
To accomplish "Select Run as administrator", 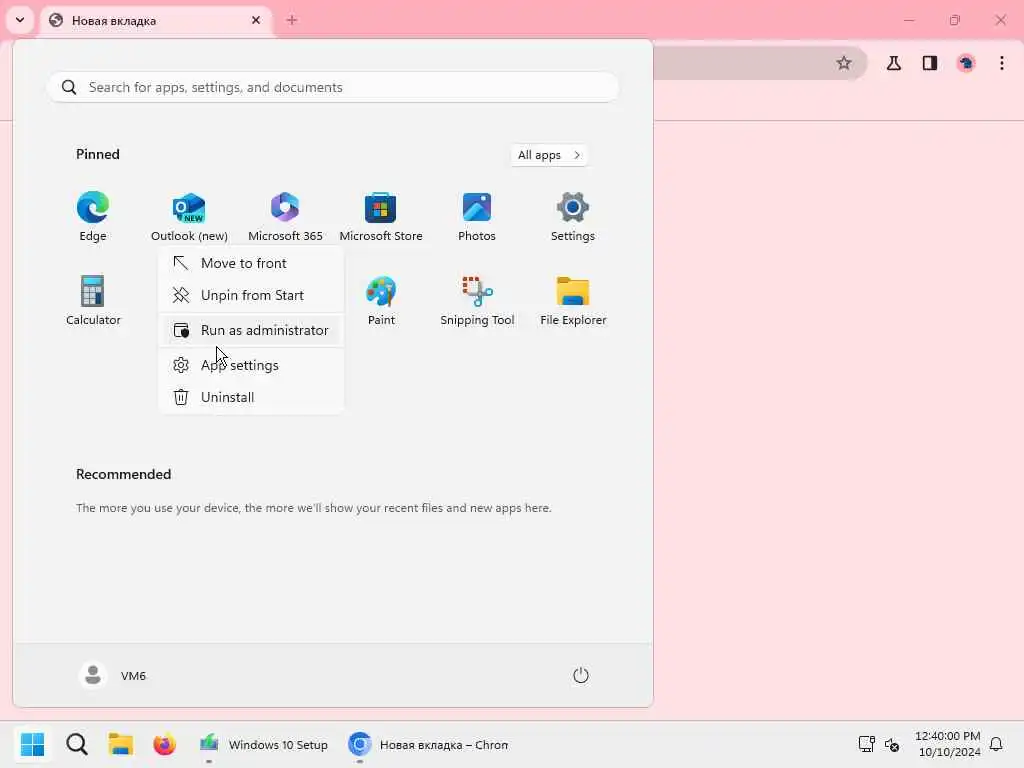I will tap(251, 330).
